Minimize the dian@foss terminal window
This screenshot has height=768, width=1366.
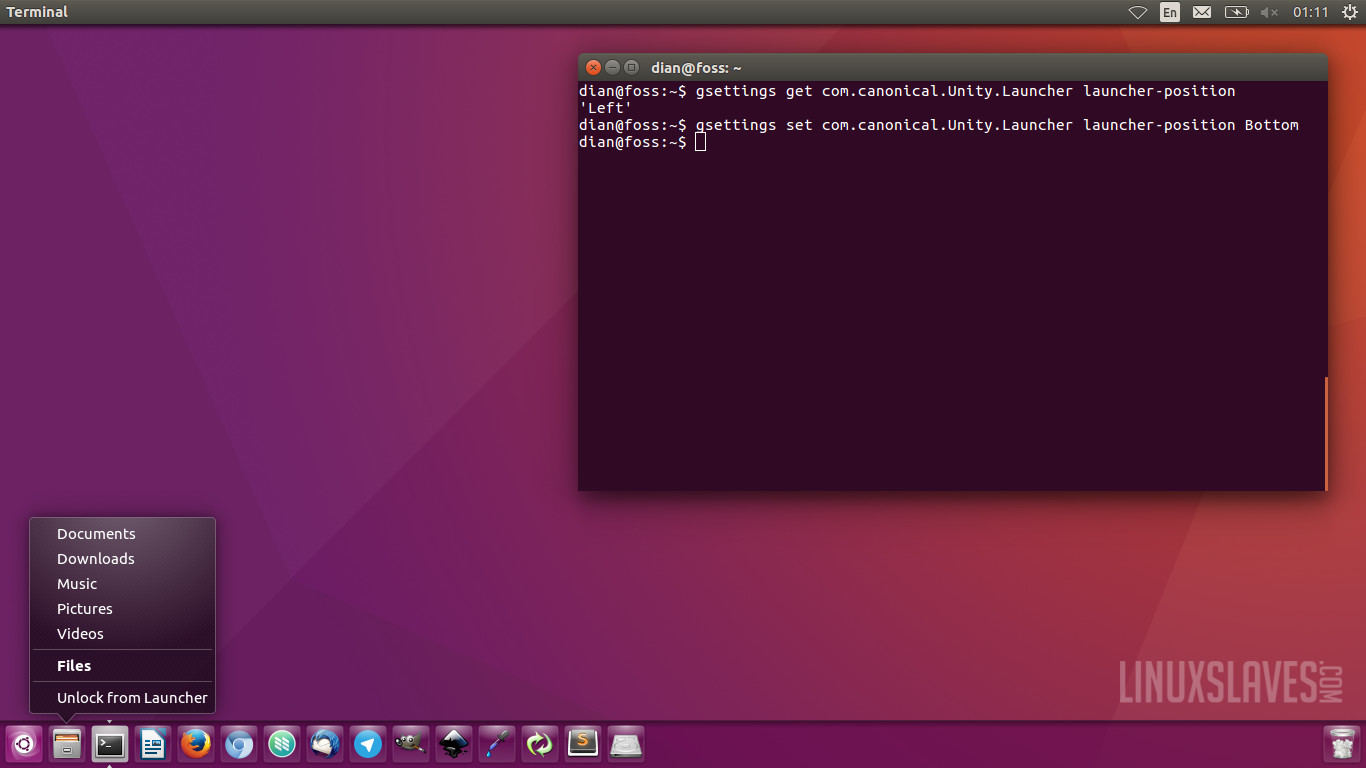point(612,68)
